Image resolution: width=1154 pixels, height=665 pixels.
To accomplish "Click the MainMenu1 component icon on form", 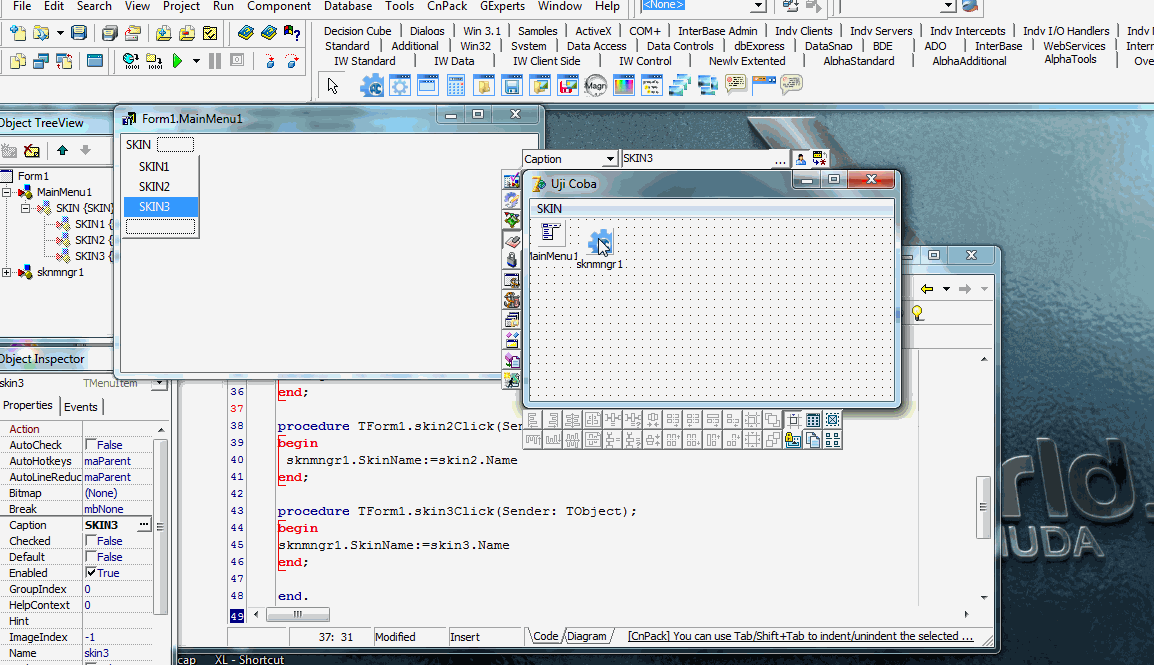I will coord(550,234).
